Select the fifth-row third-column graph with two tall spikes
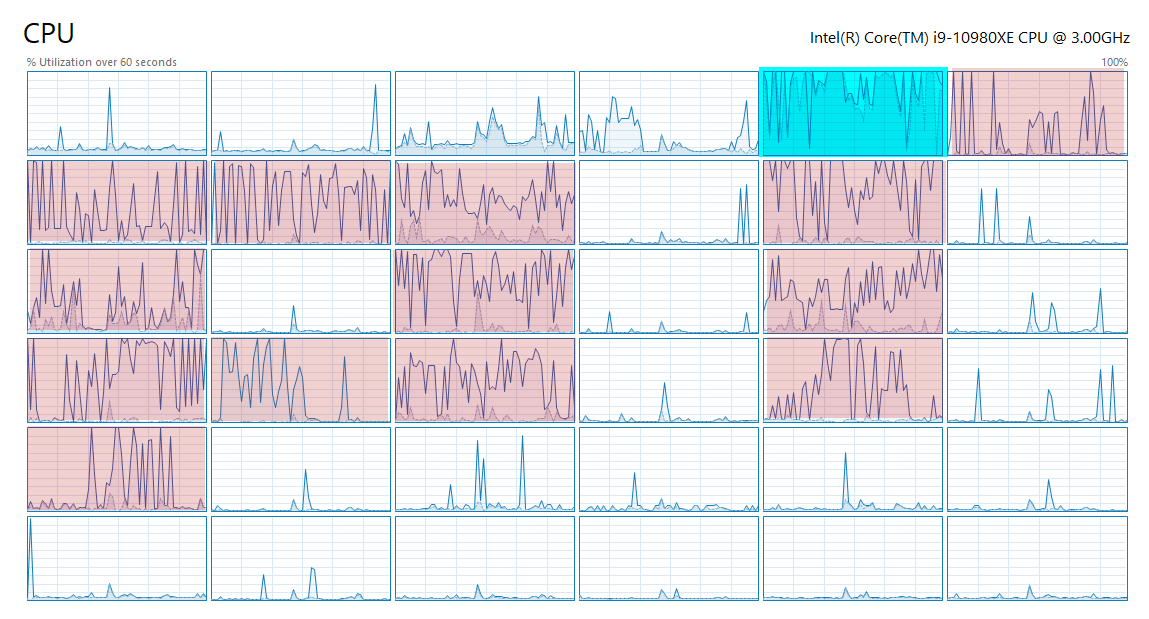 pyautogui.click(x=485, y=470)
